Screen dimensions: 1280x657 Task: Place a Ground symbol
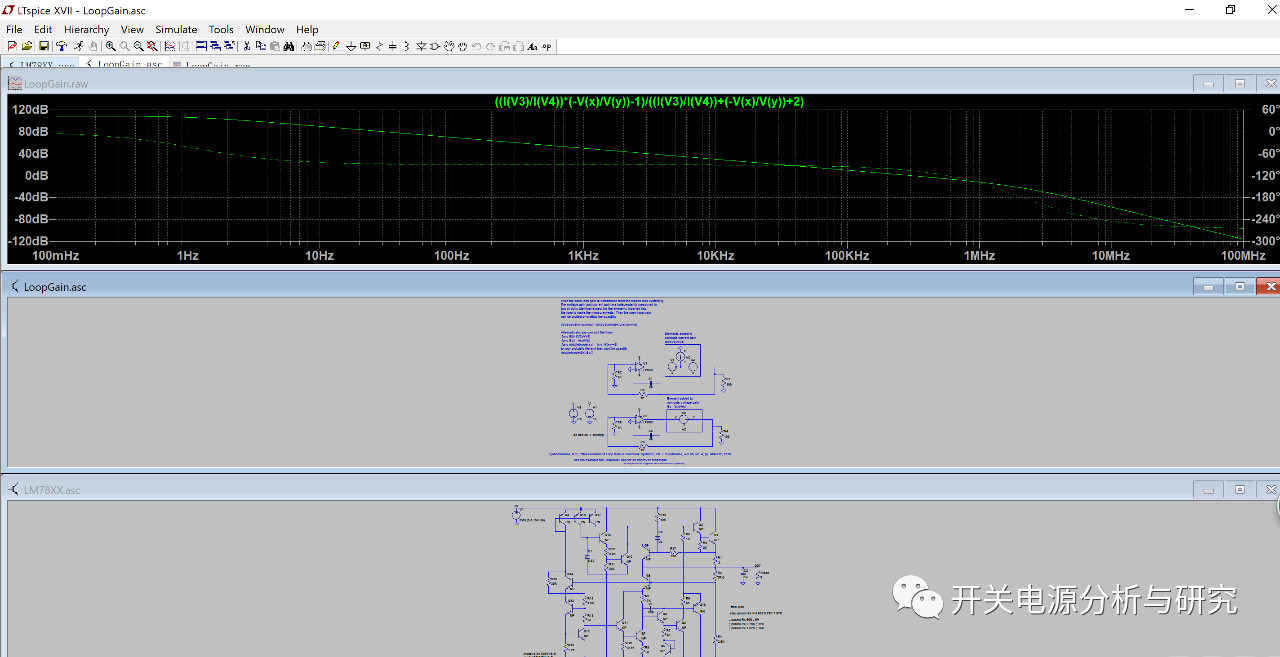point(351,46)
